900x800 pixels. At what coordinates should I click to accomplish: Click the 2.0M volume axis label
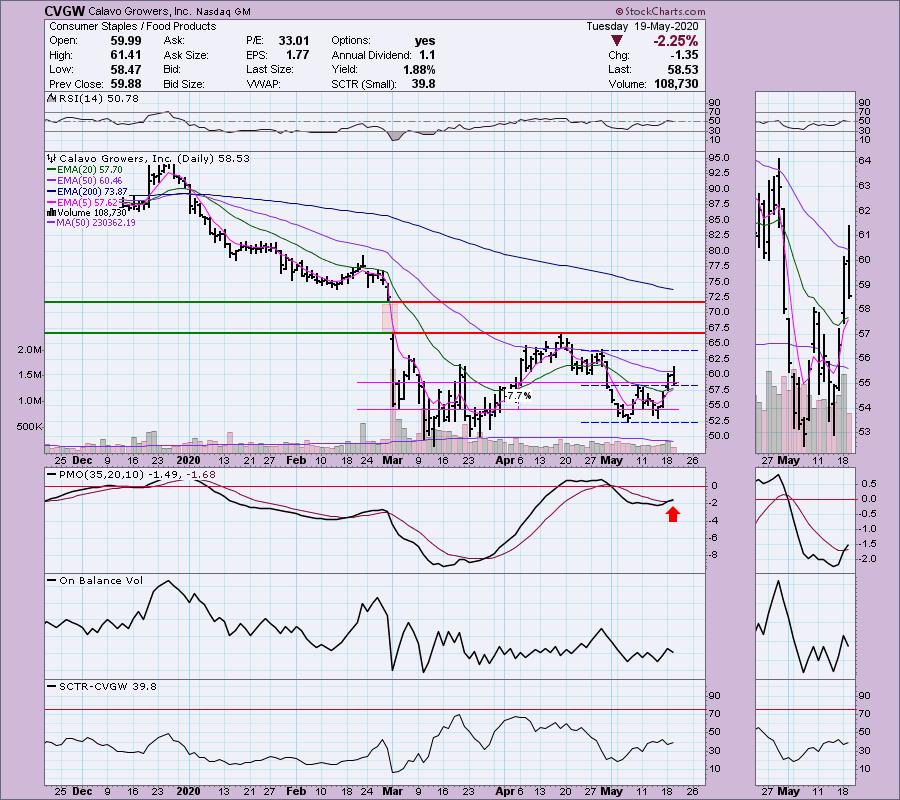29,349
